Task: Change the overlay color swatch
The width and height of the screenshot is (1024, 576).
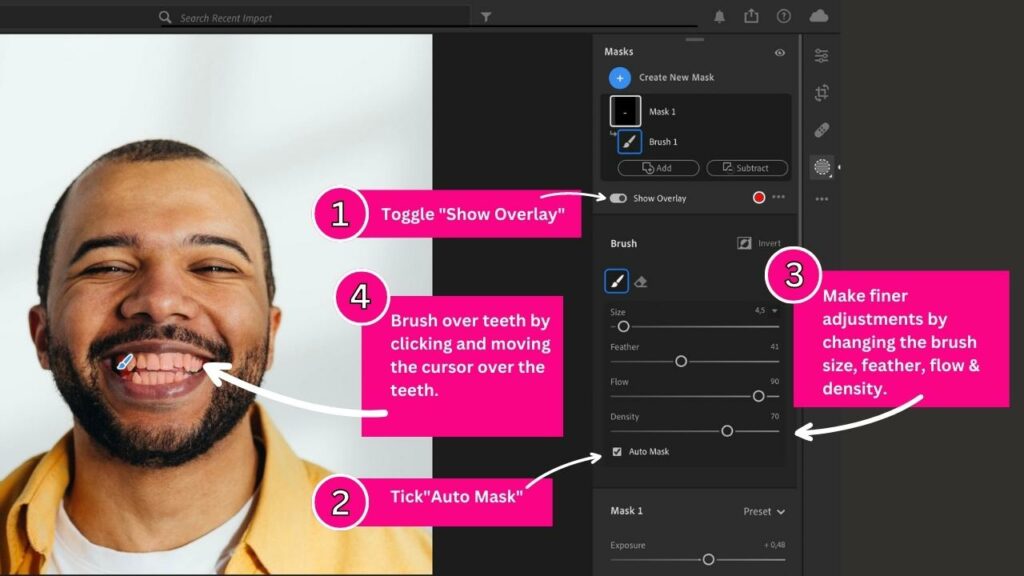Action: [x=758, y=198]
